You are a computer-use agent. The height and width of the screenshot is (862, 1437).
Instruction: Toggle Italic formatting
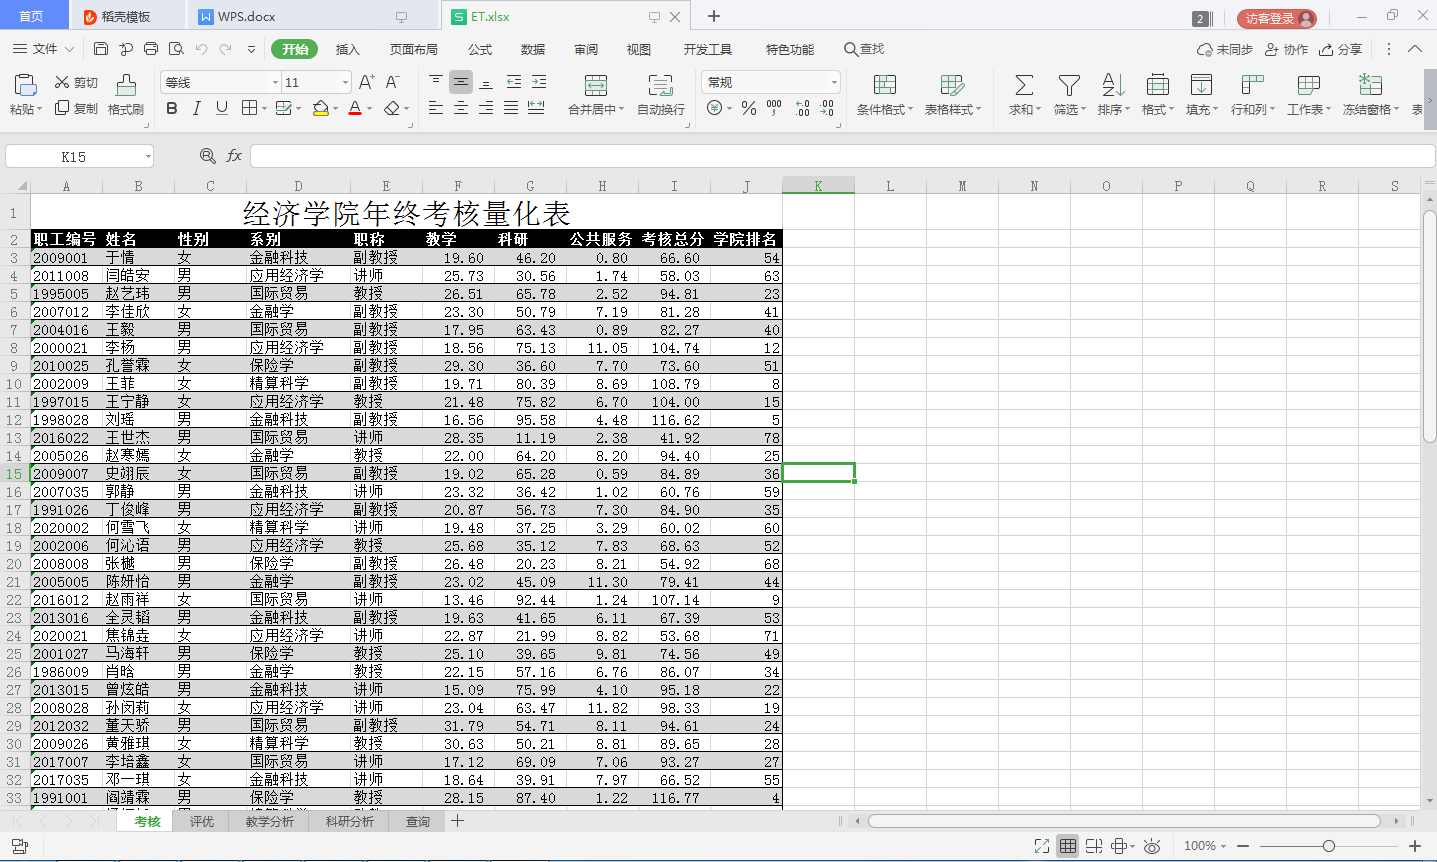(x=197, y=108)
